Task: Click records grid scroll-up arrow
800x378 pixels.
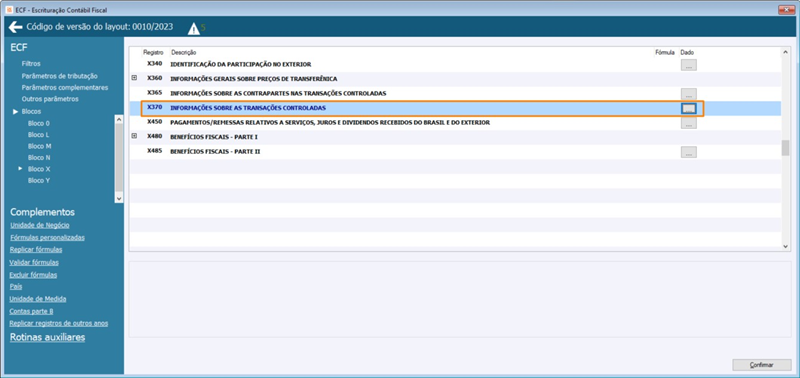Action: (x=786, y=52)
